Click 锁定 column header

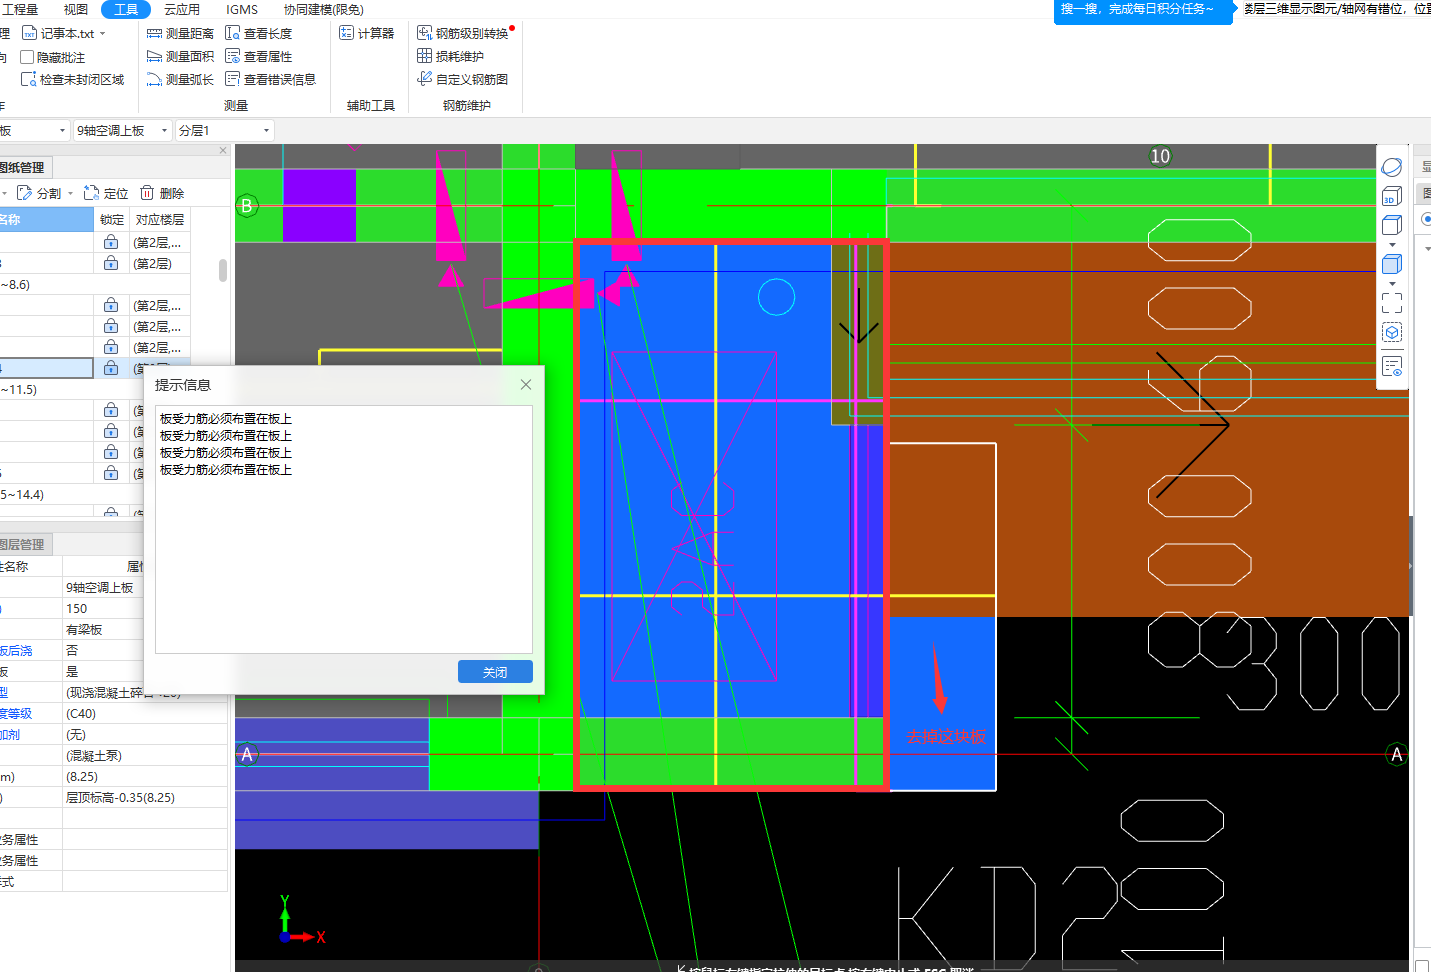point(112,219)
